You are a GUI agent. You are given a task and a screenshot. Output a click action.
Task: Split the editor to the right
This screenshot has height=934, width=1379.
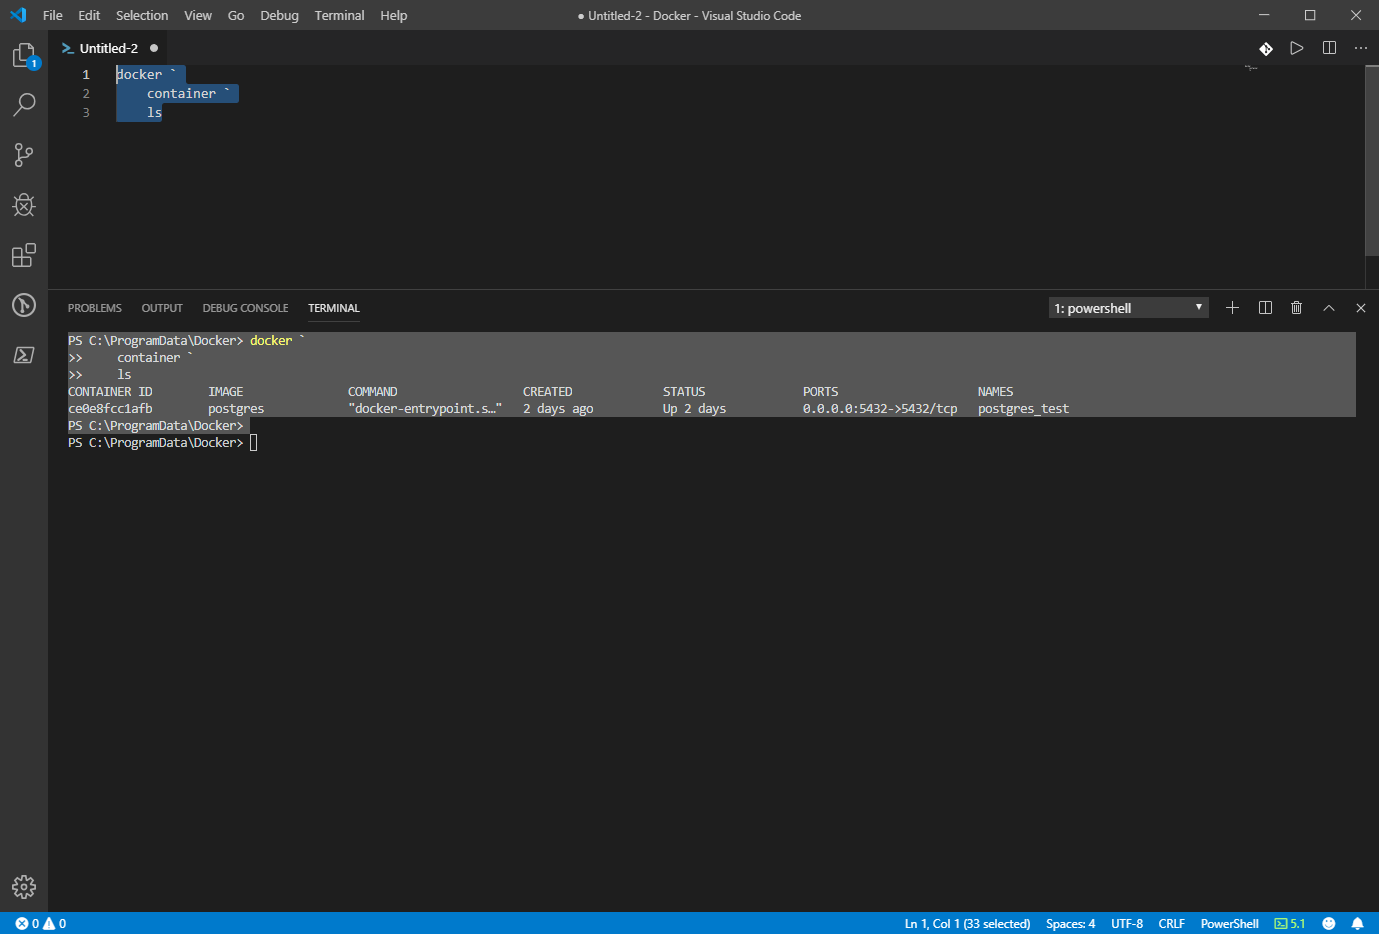tap(1329, 48)
